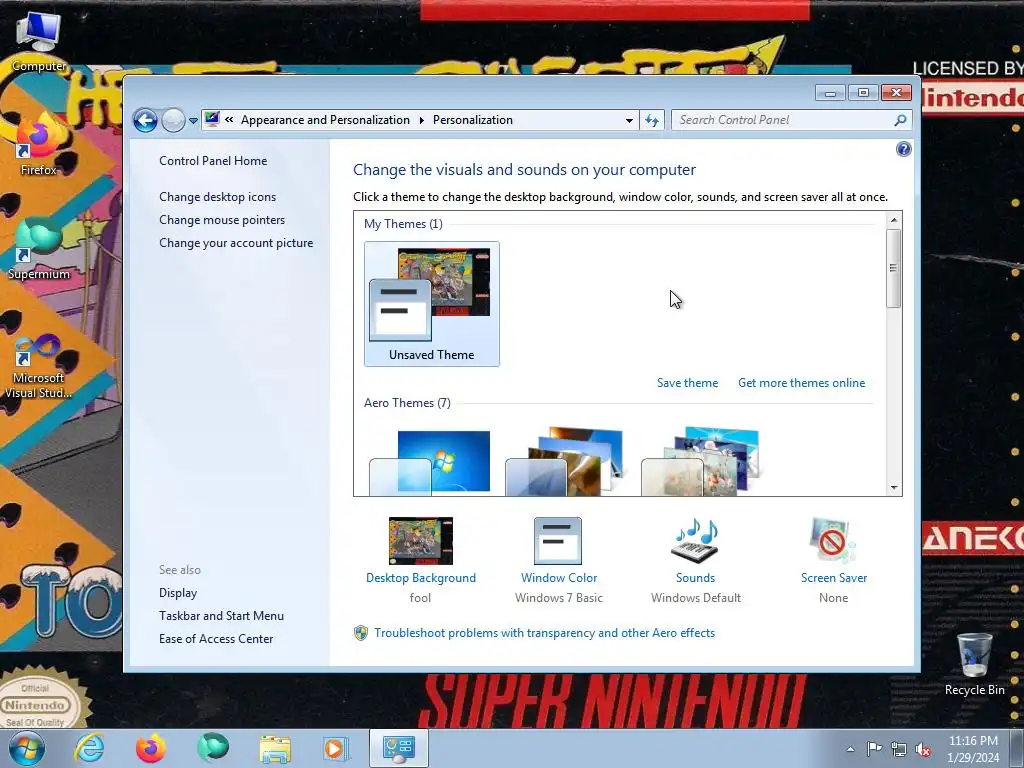
Task: Close the Personalization window
Action: point(896,93)
